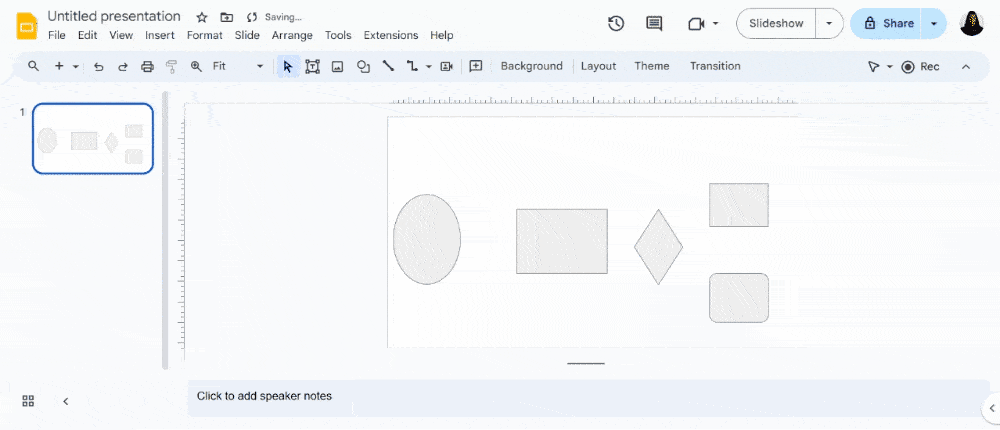Insert a text box

(312, 66)
